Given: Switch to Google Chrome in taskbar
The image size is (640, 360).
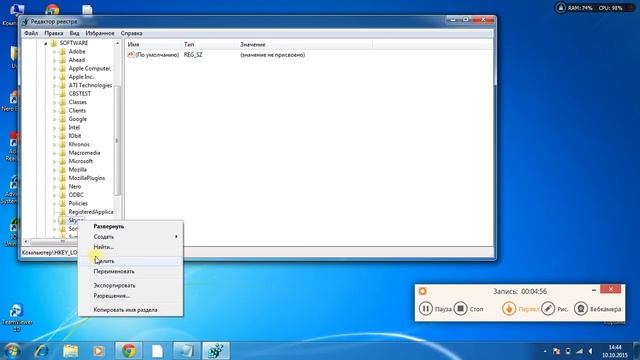Looking at the screenshot, I should (x=129, y=351).
